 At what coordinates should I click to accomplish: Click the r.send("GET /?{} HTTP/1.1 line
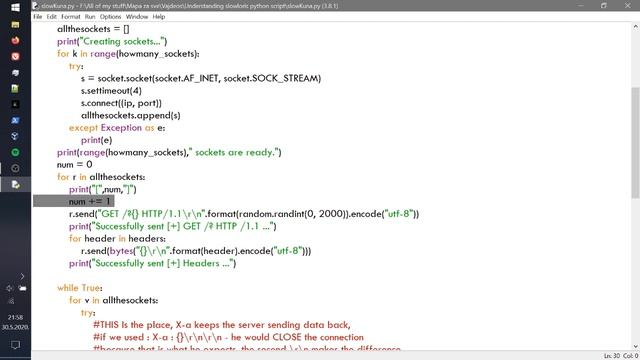click(244, 214)
